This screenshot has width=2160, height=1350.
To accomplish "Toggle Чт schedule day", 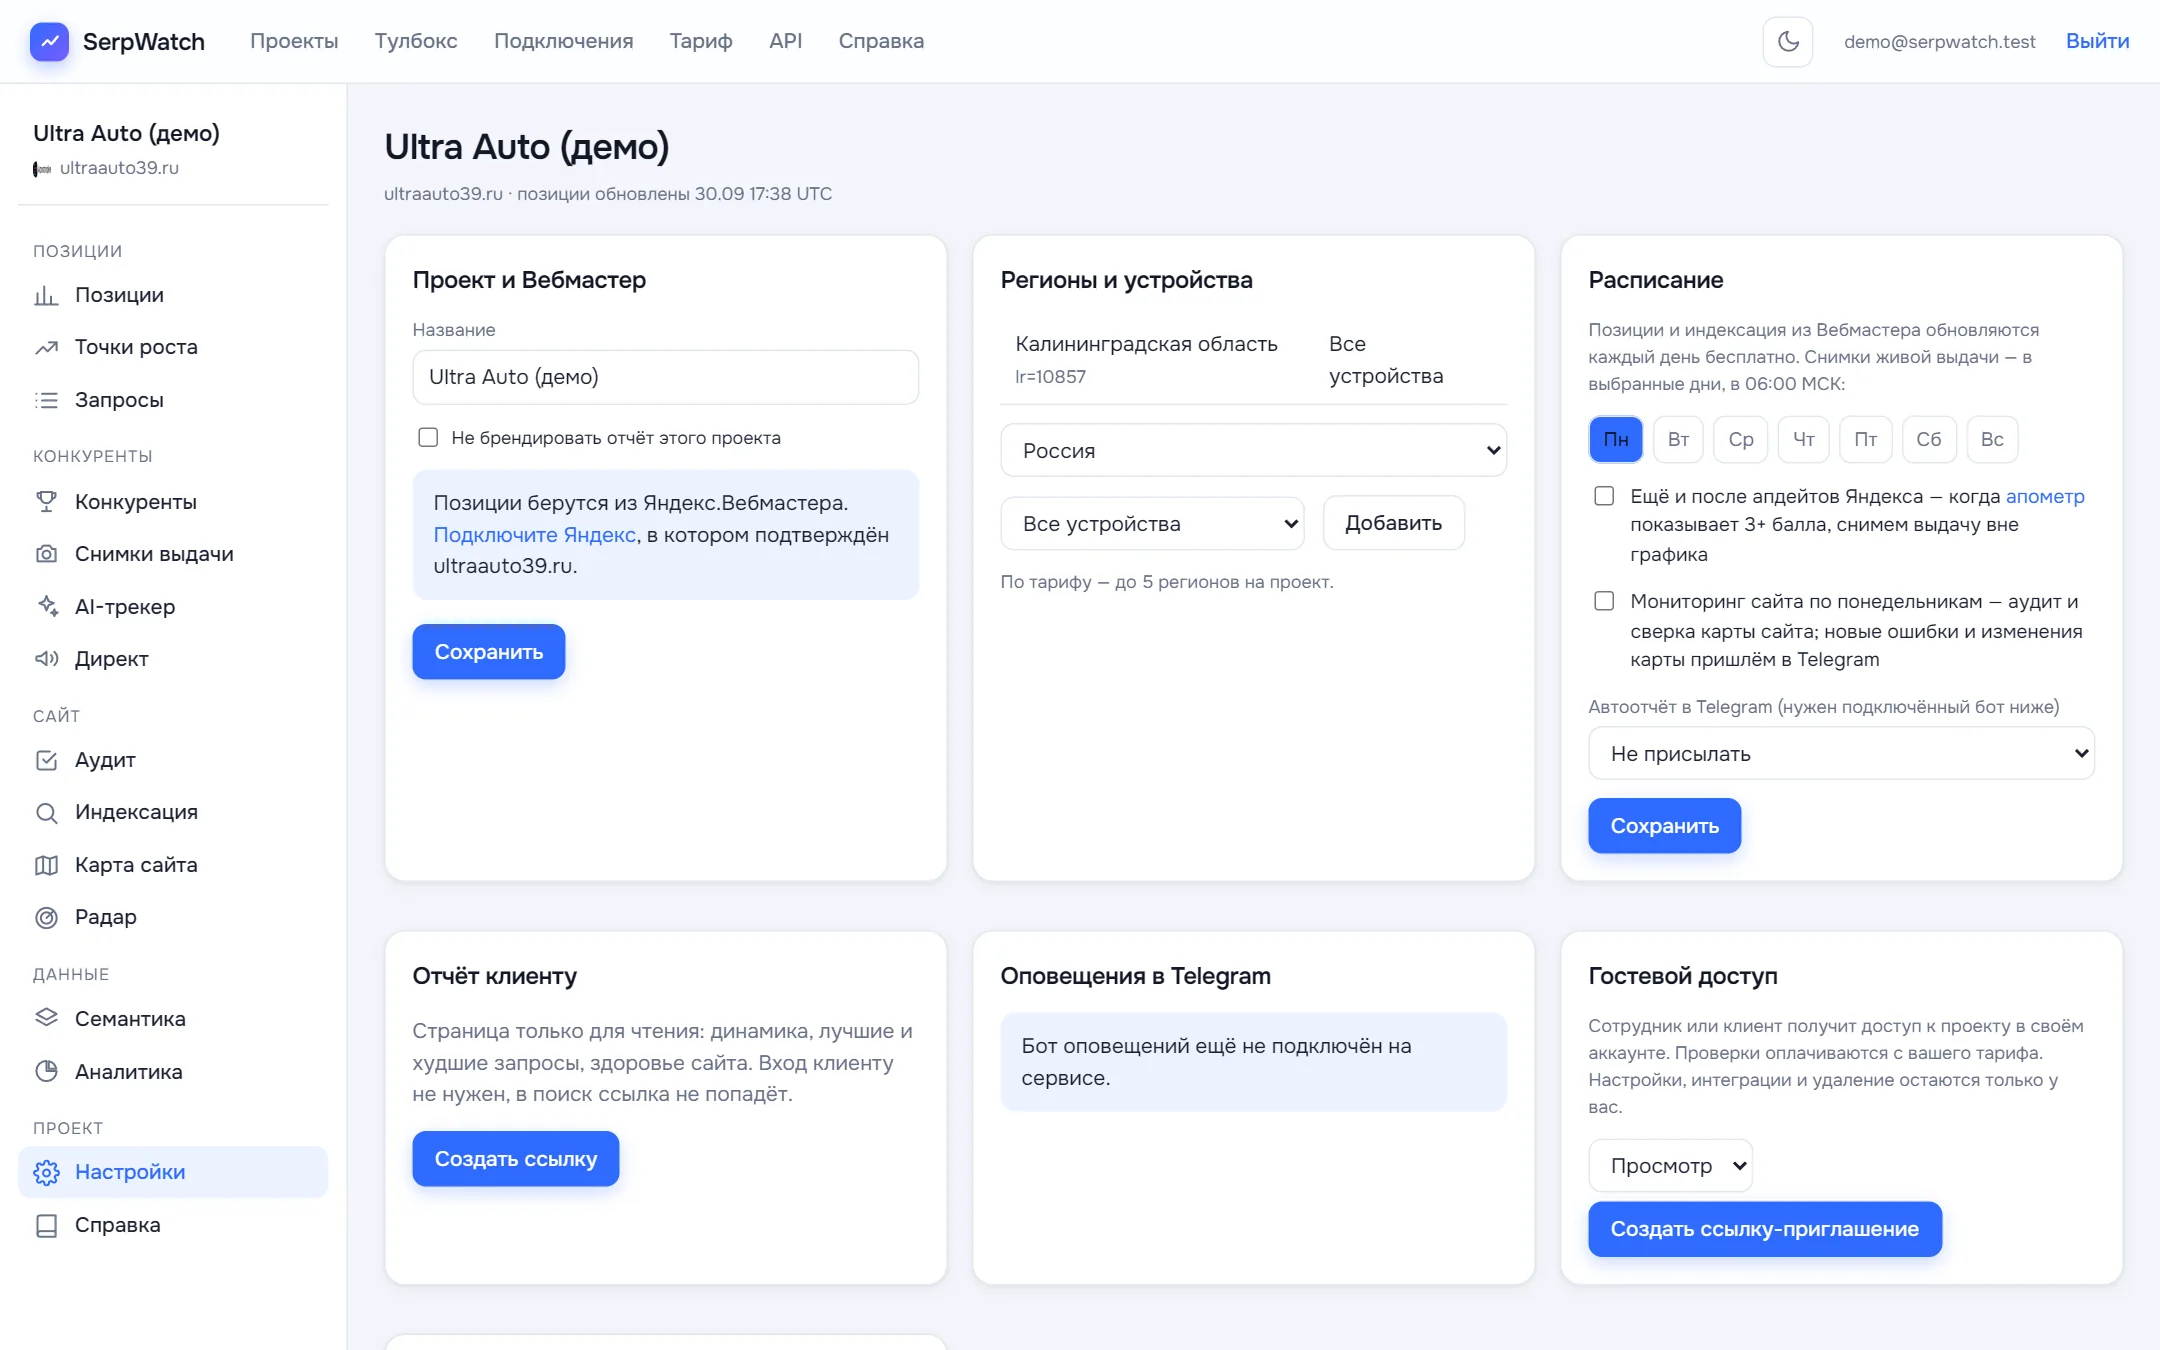I will (x=1804, y=439).
